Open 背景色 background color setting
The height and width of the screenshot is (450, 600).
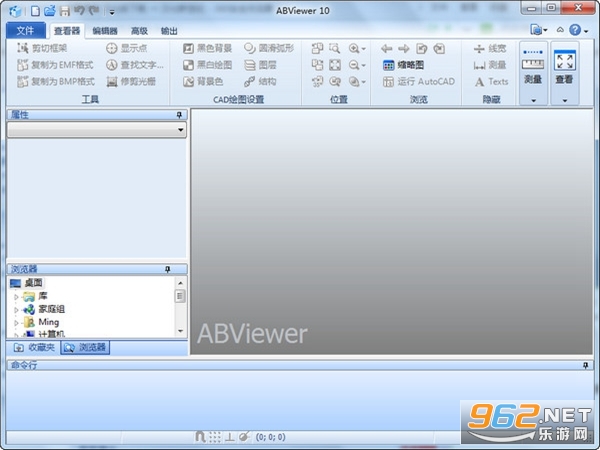coord(203,82)
